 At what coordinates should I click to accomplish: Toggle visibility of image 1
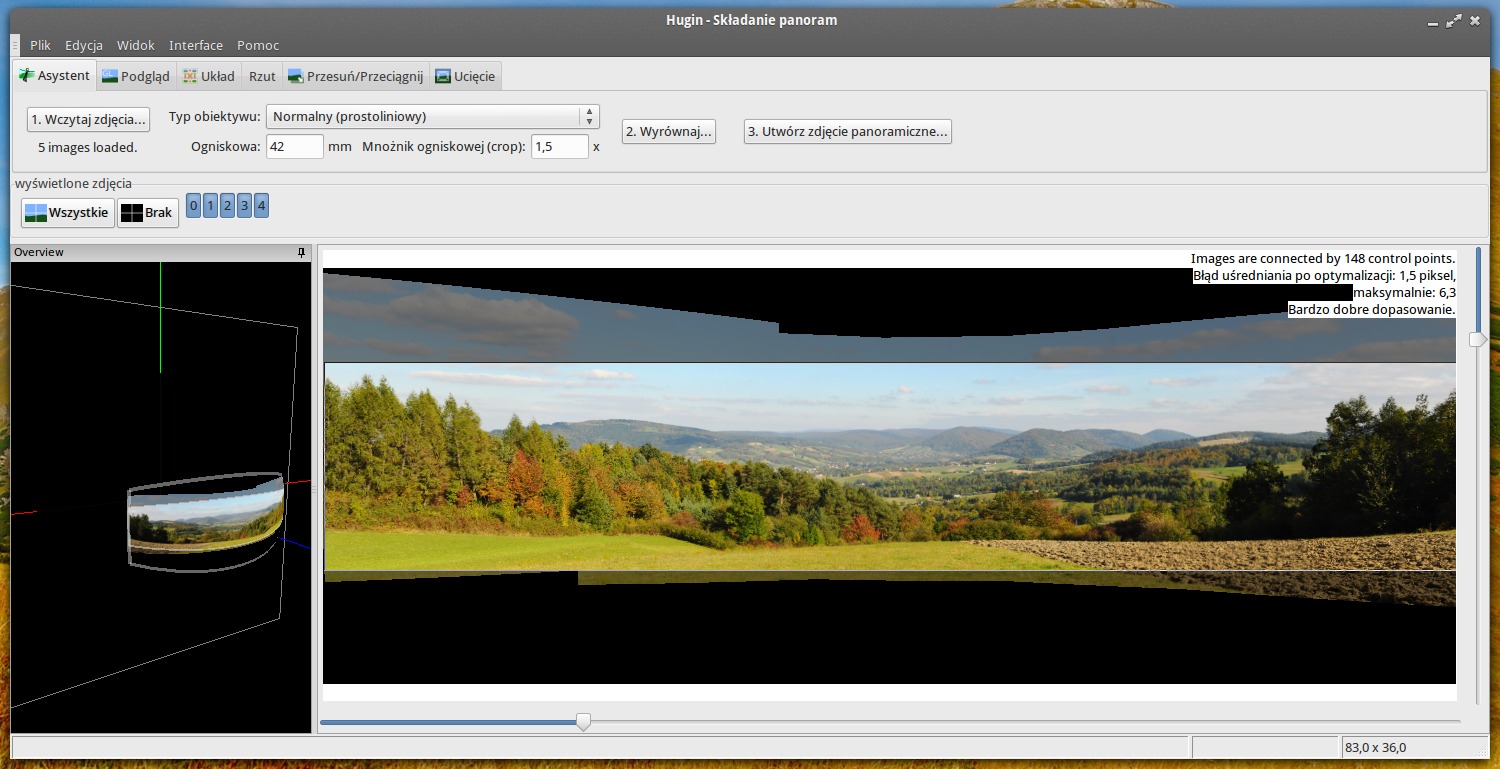tap(211, 206)
